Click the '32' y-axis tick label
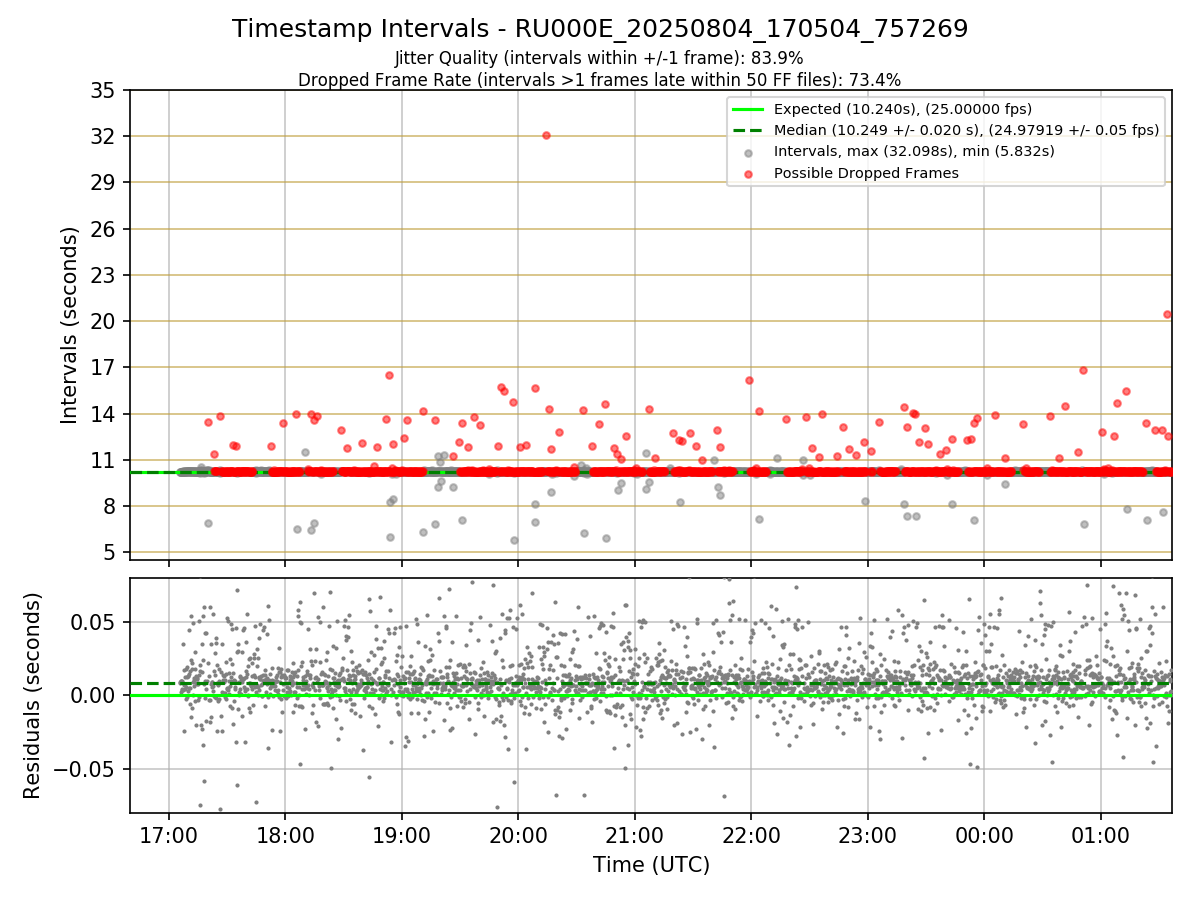1200x900 pixels. (104, 136)
